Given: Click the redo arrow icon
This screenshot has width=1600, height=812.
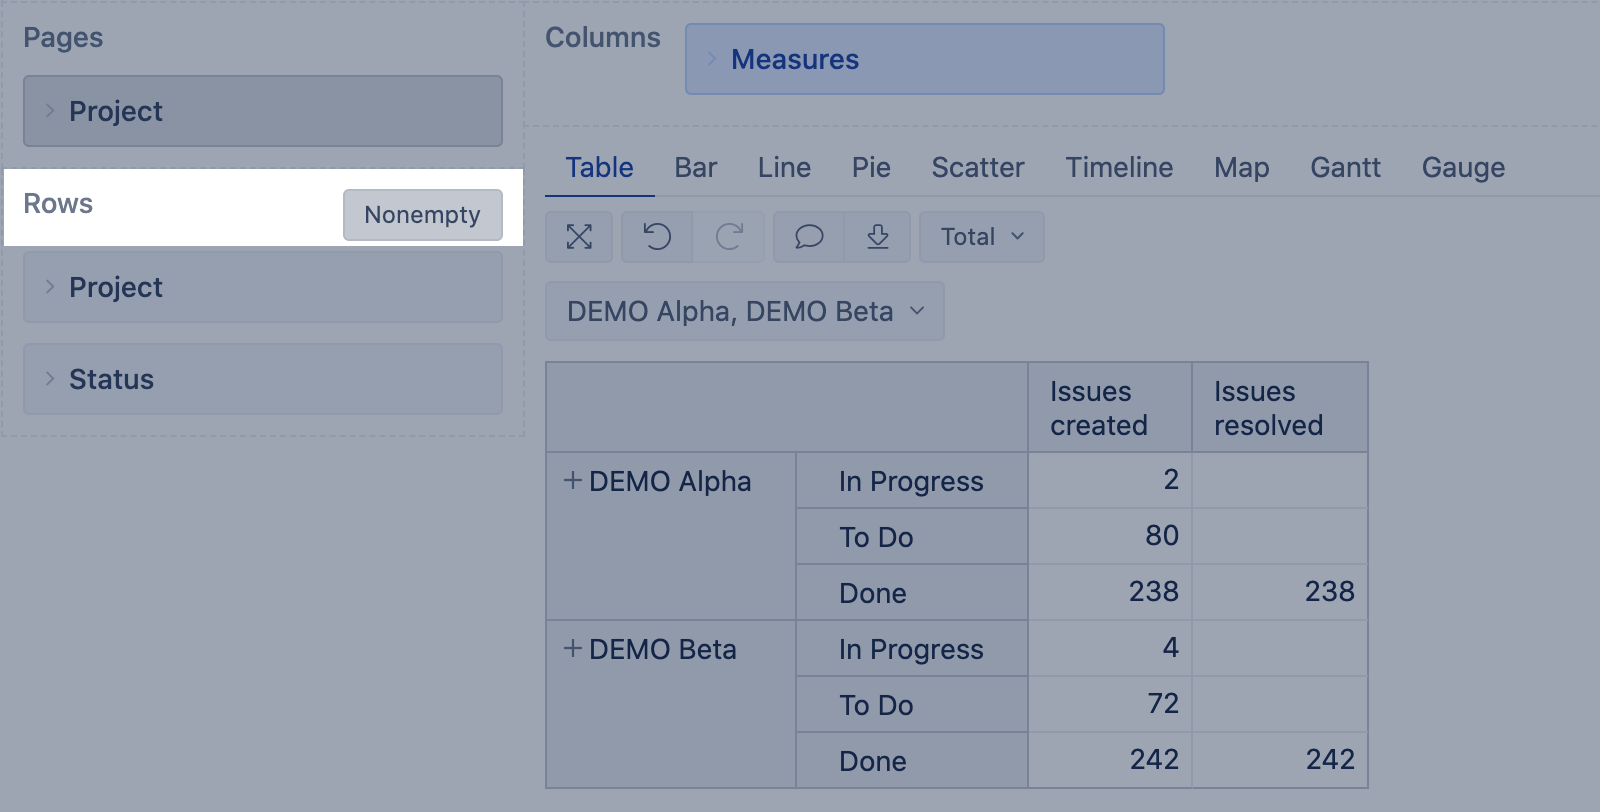Looking at the screenshot, I should coord(729,237).
